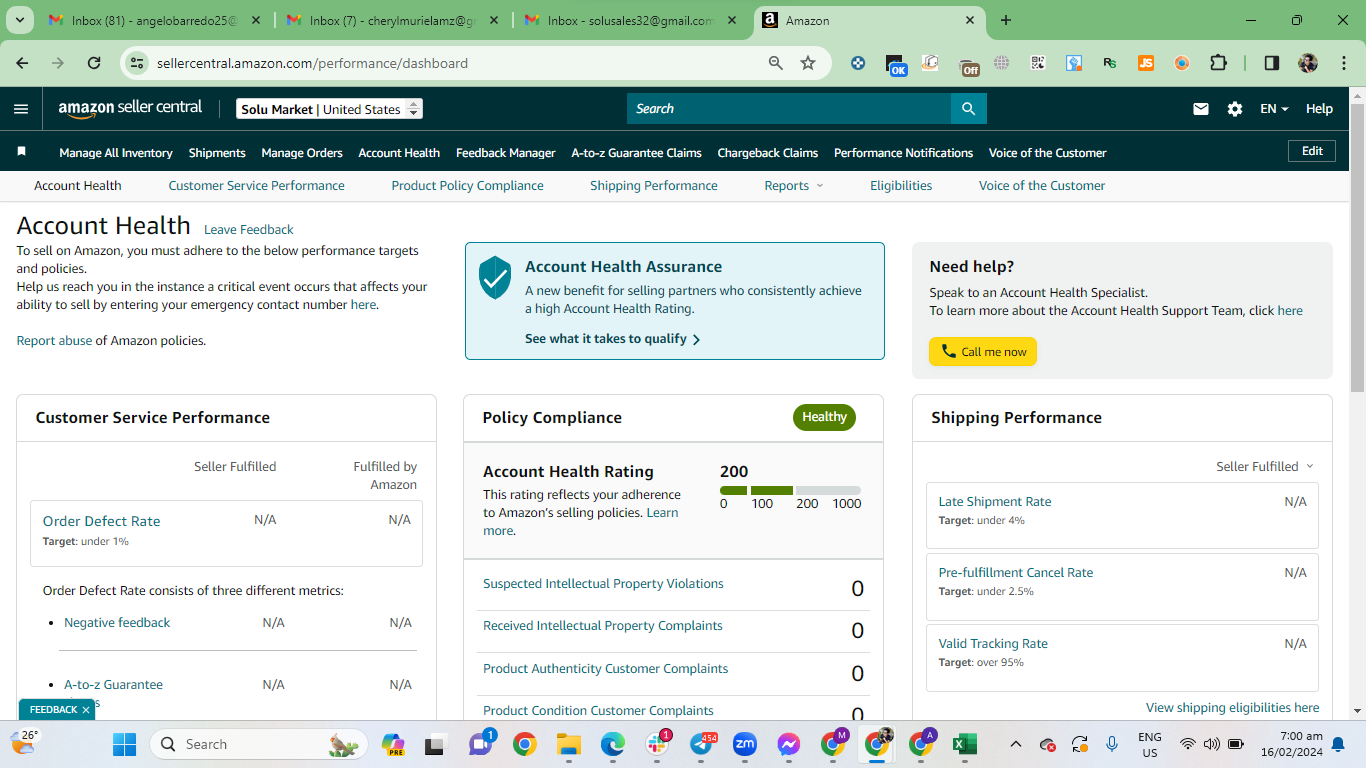Click the bookmark flag icon in navigation bar
Viewport: 1366px width, 768px height.
click(22, 152)
